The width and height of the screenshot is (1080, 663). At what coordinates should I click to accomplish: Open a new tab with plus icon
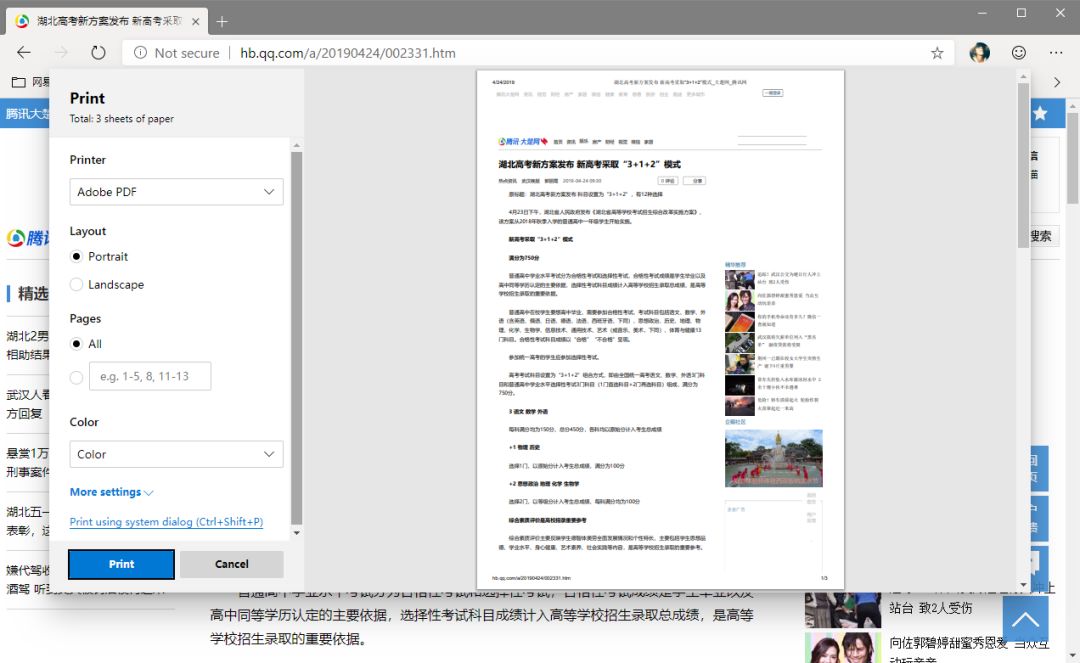[x=222, y=21]
